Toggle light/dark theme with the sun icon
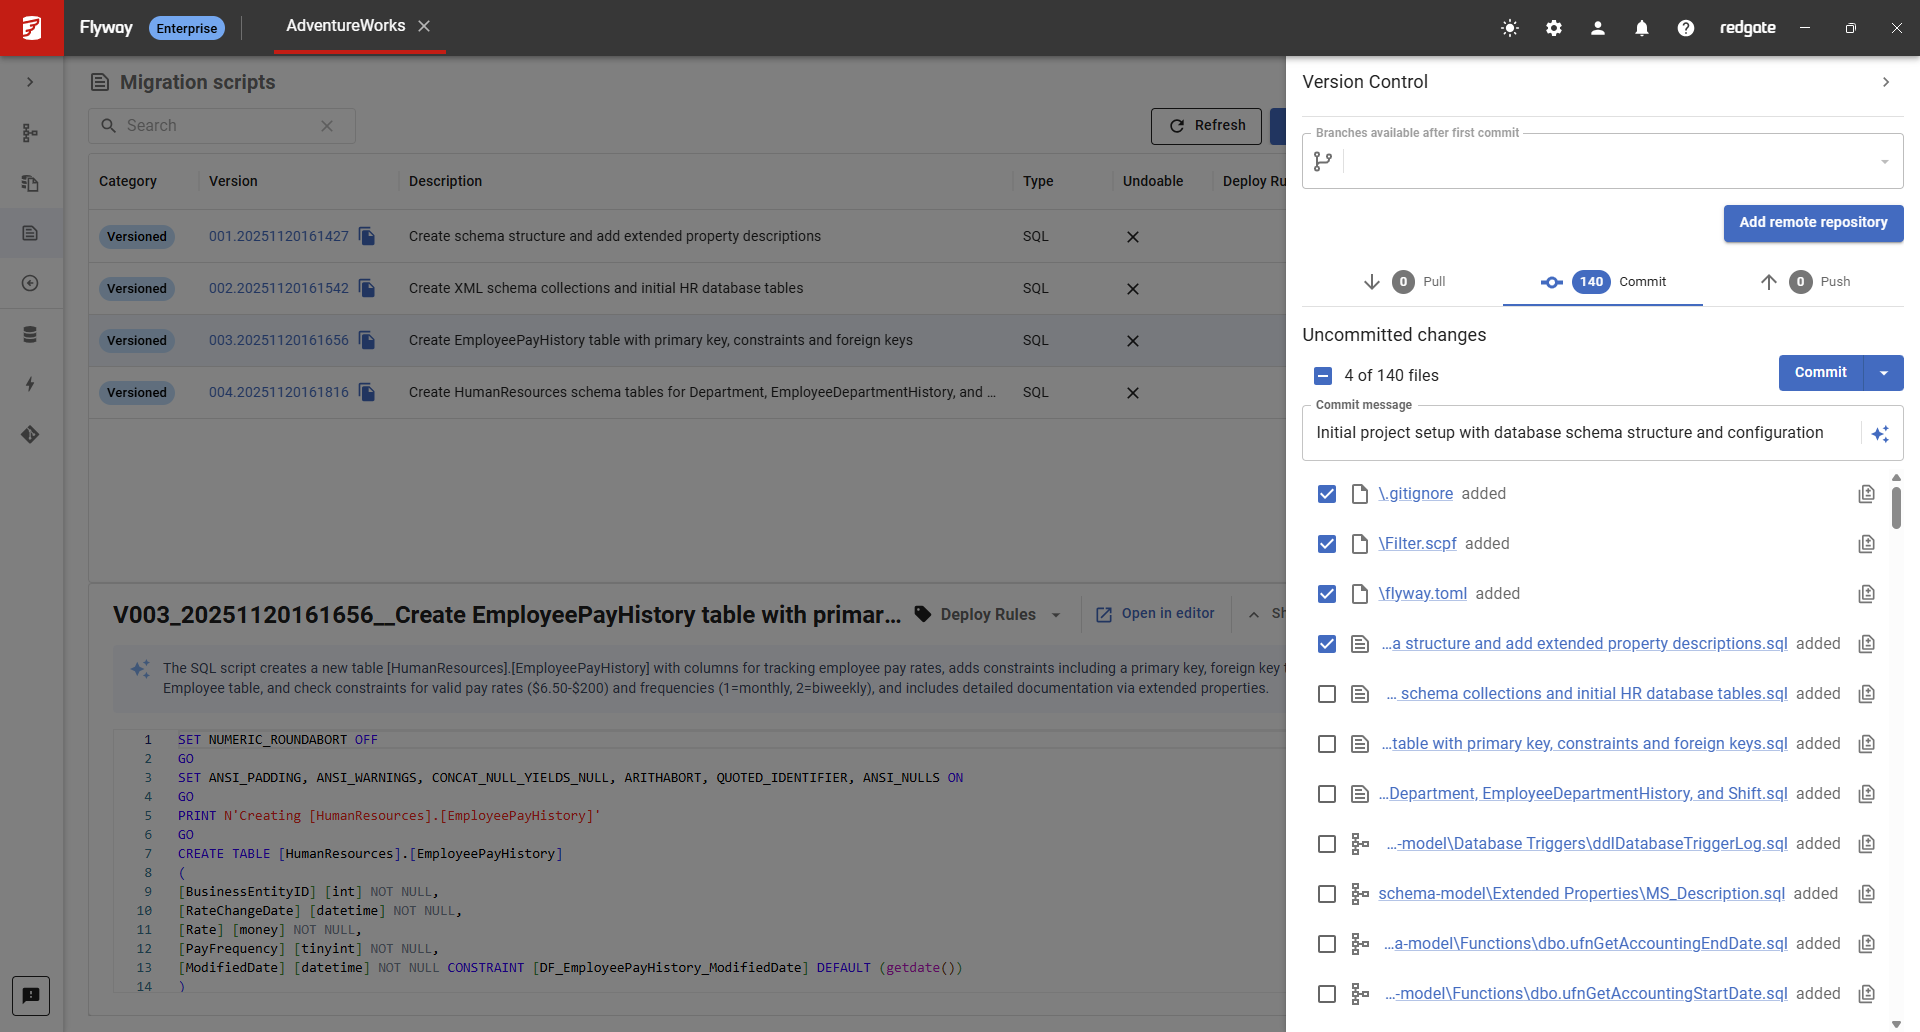Screen dimensions: 1920x1032 (1509, 28)
